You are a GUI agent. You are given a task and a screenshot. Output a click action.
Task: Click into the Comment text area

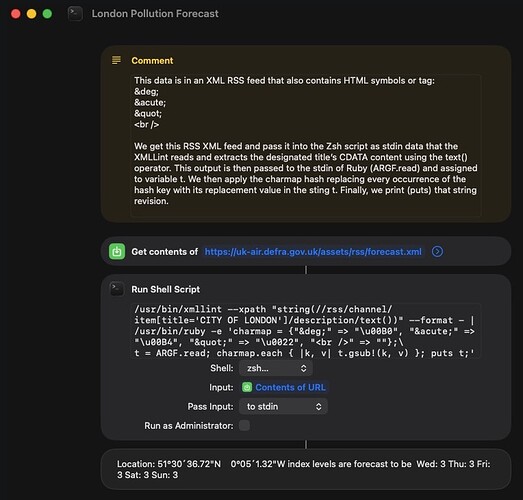305,146
